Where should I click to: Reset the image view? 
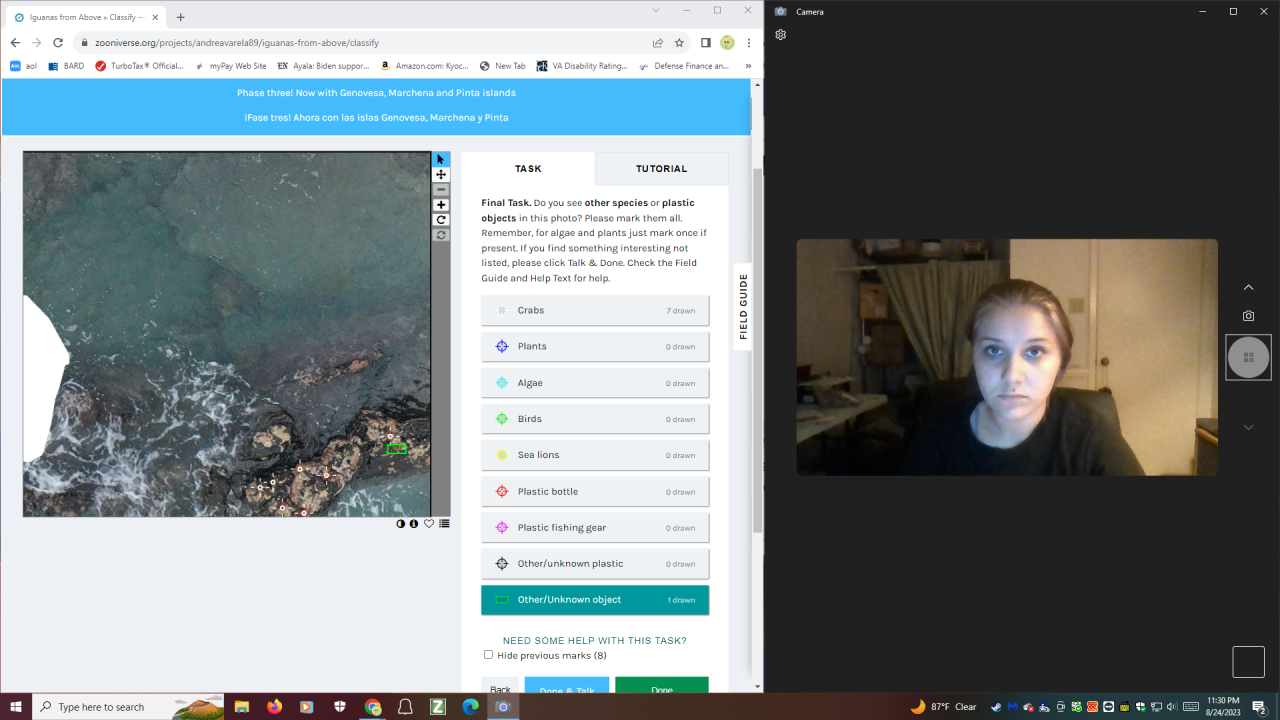tap(441, 235)
